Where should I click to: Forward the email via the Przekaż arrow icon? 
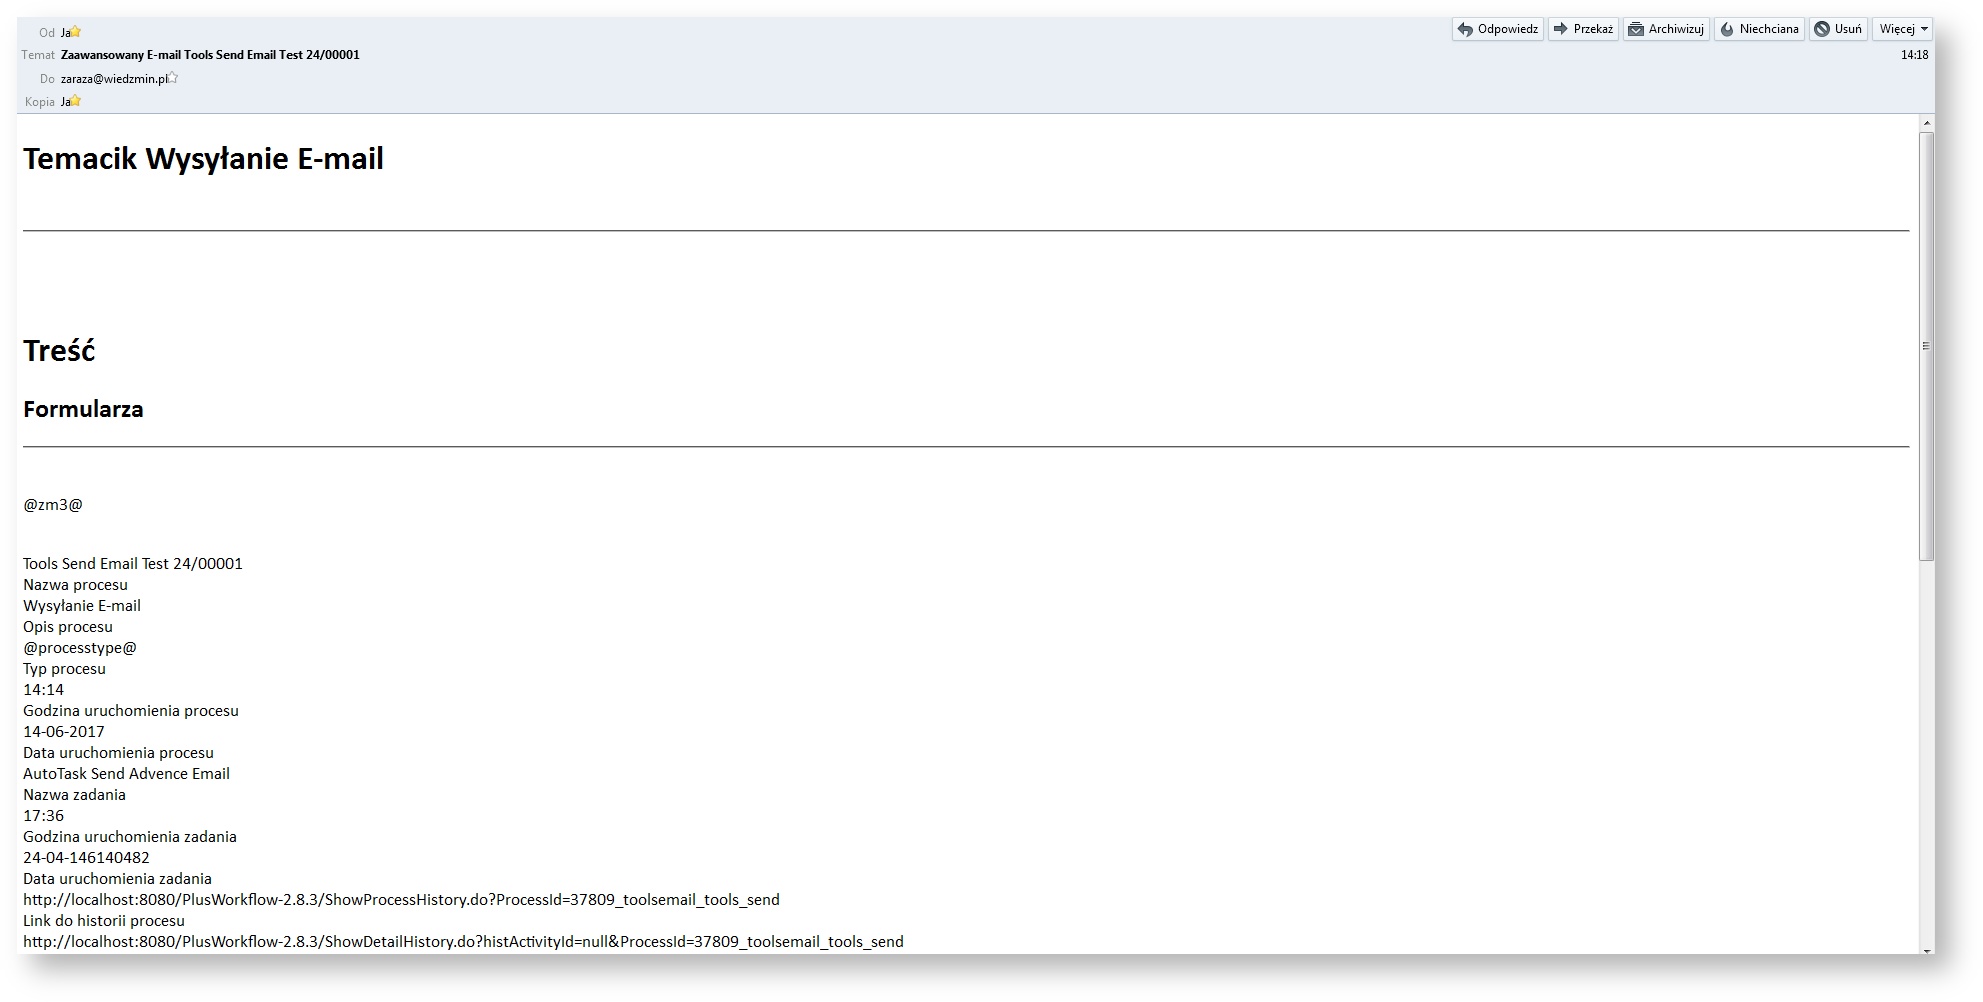click(1560, 29)
